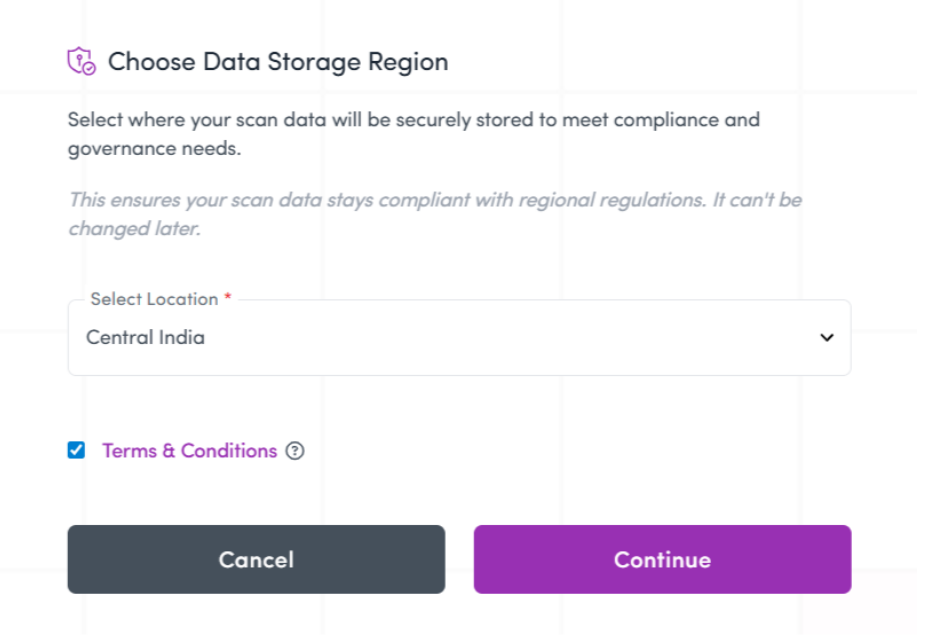This screenshot has height=638, width=926.
Task: Click the scan data description paragraph
Action: pos(413,134)
